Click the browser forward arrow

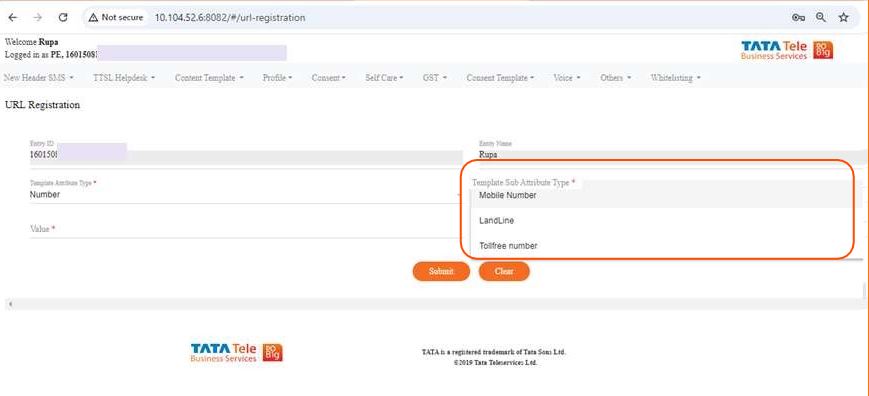tap(38, 18)
